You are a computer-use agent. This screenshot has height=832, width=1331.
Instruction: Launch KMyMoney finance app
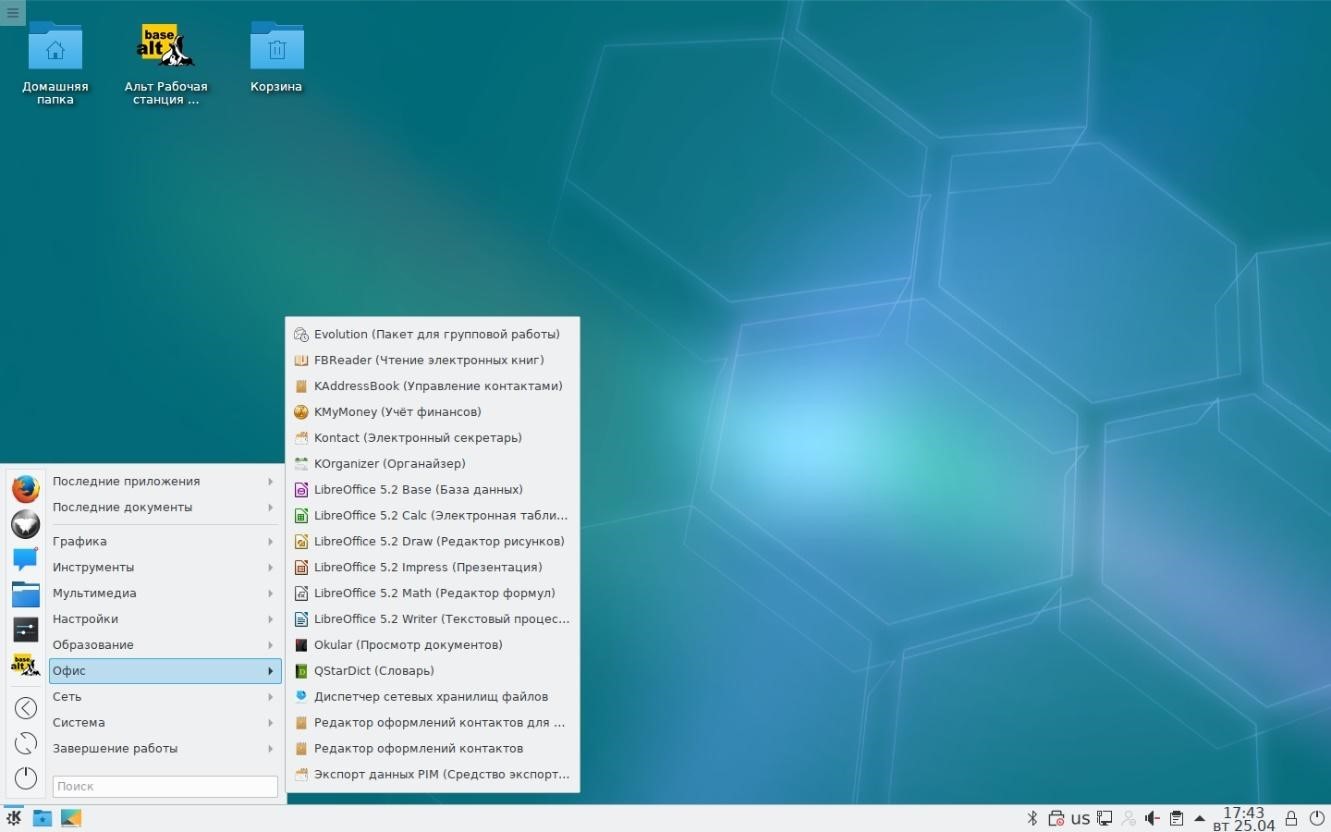(432, 412)
